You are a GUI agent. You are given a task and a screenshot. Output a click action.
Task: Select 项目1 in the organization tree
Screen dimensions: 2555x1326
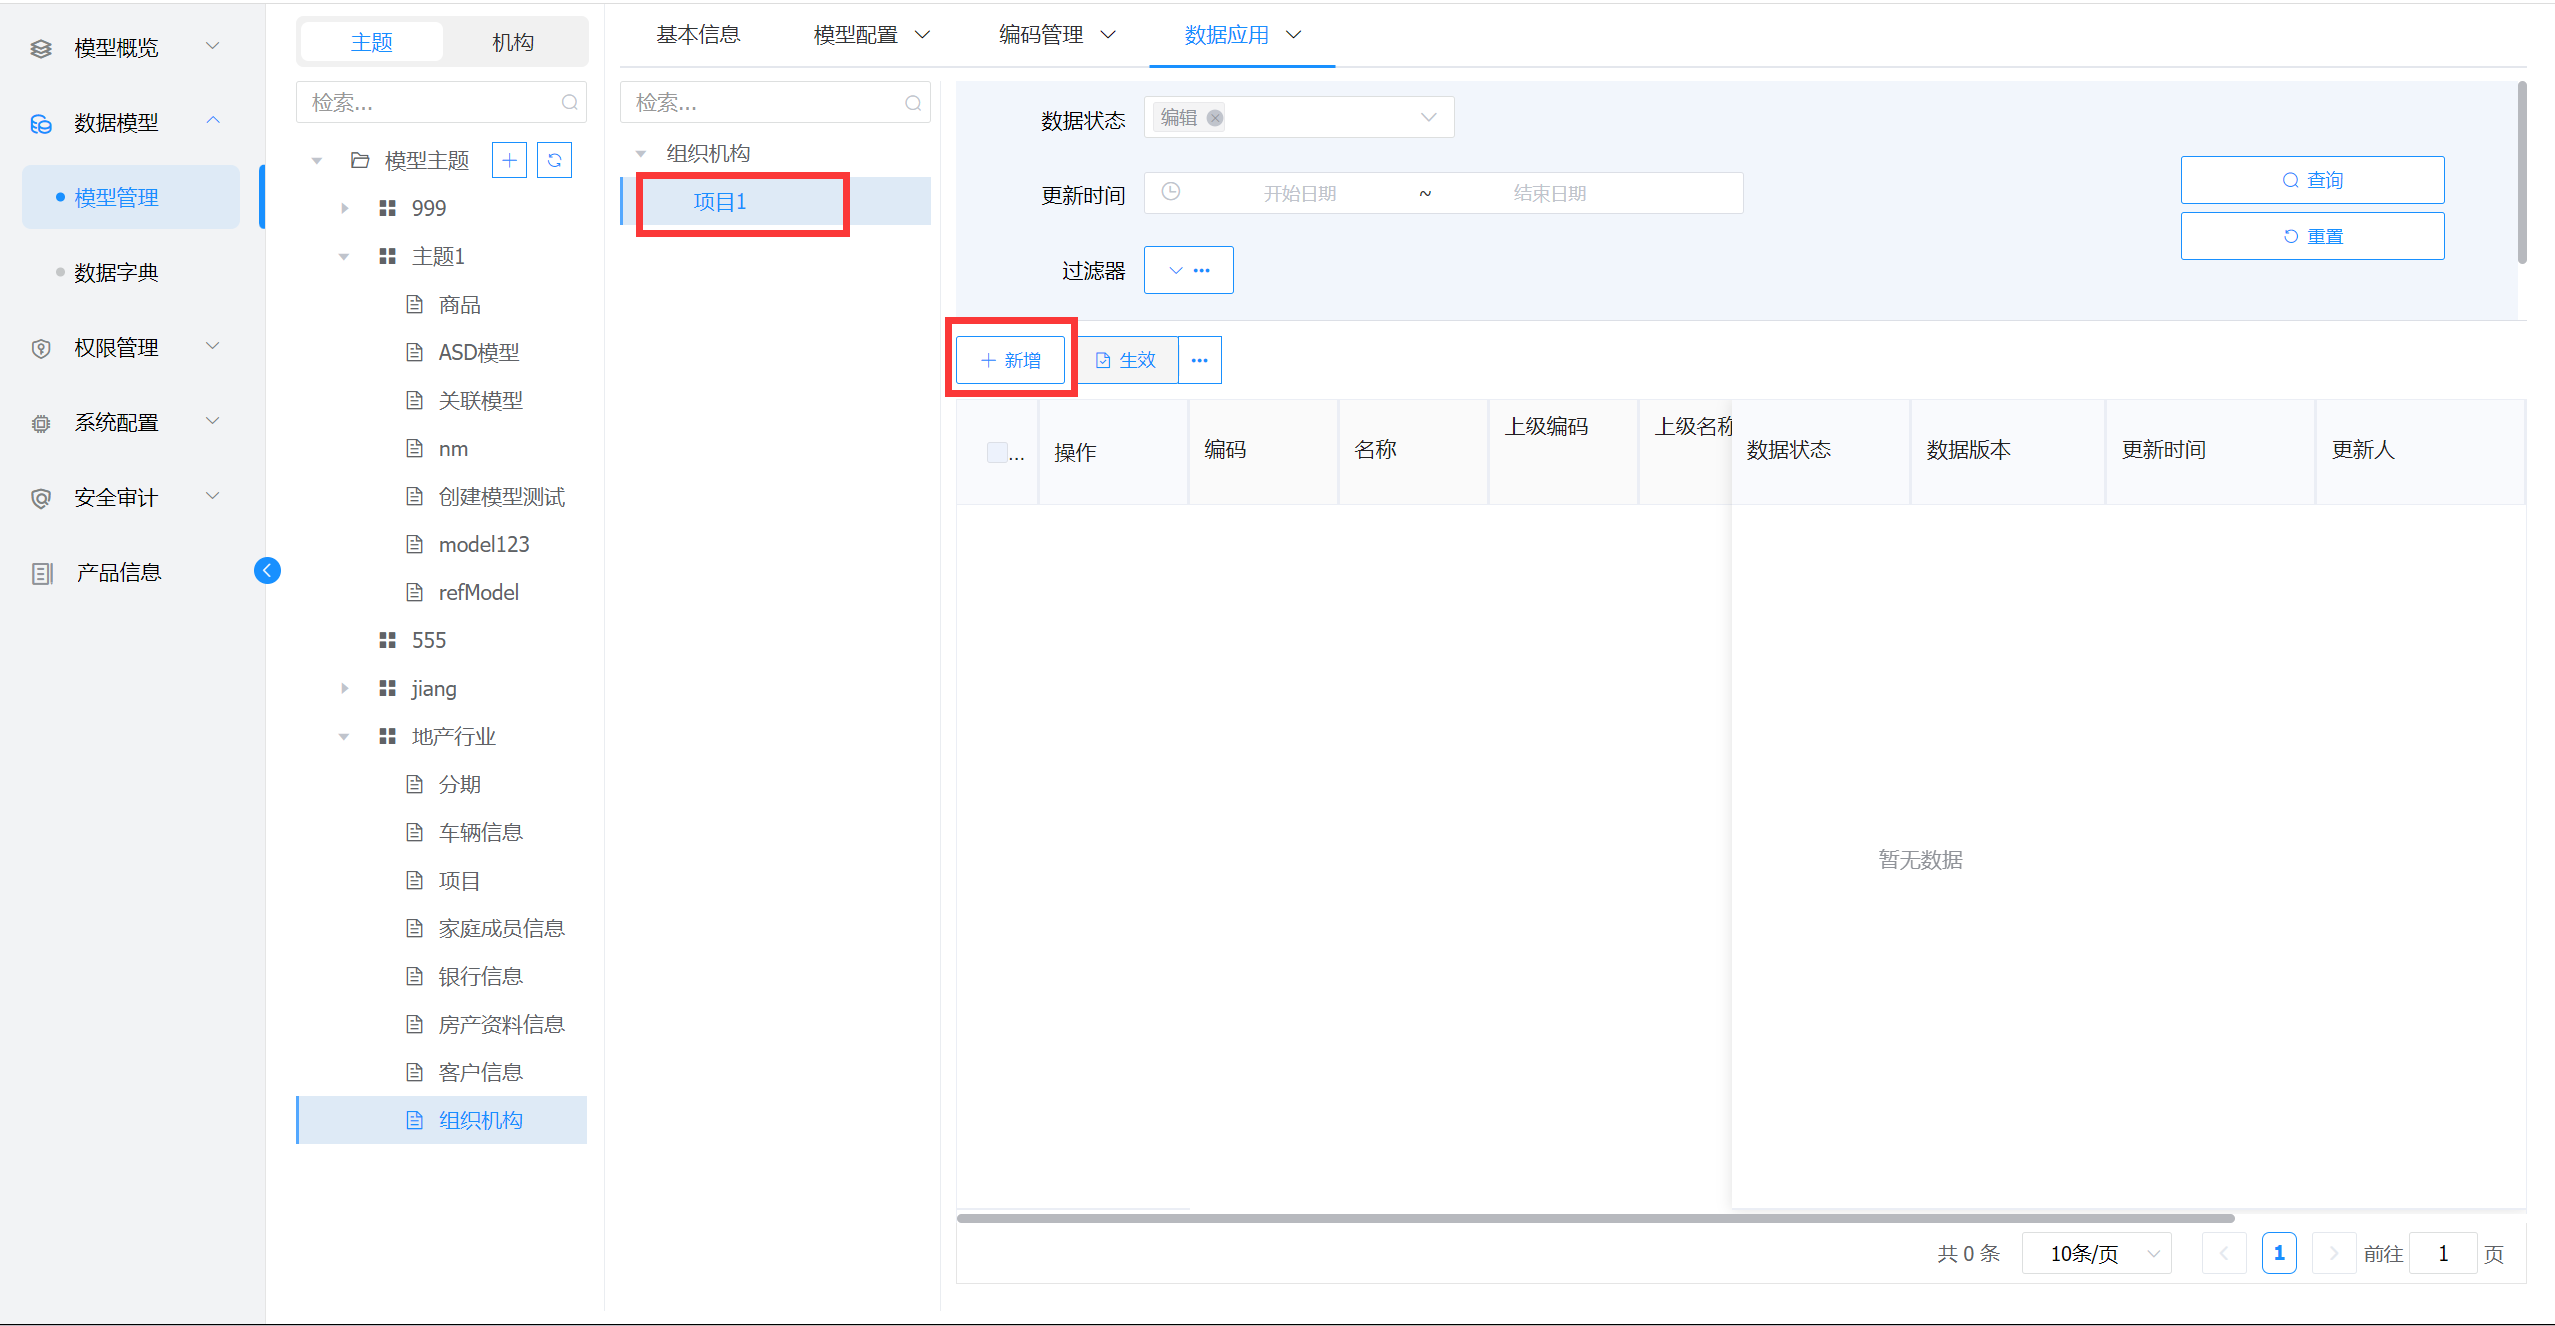pos(776,201)
